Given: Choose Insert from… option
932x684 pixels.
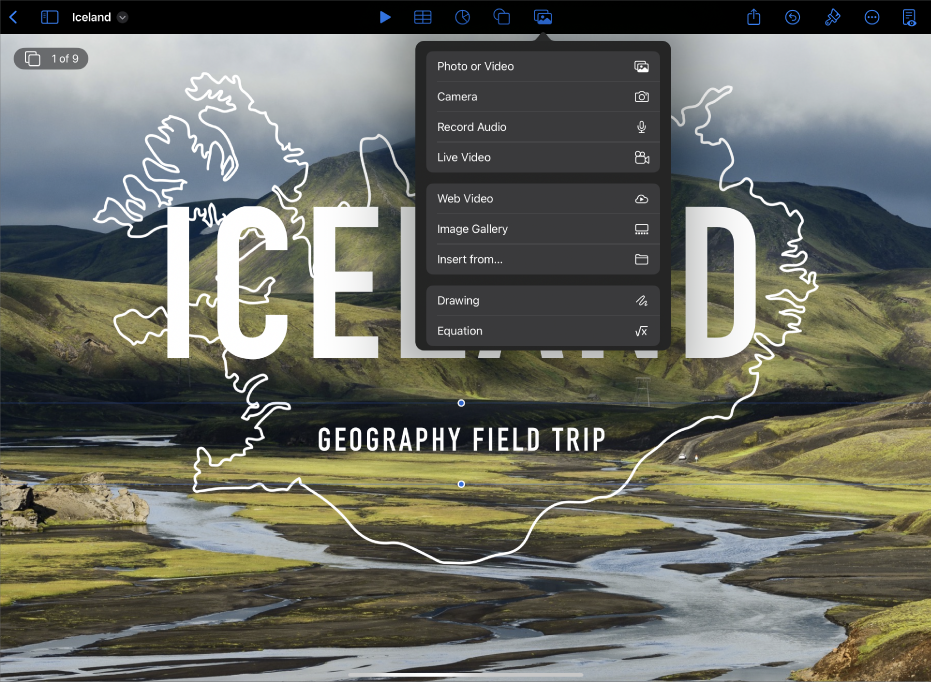Looking at the screenshot, I should pos(543,260).
